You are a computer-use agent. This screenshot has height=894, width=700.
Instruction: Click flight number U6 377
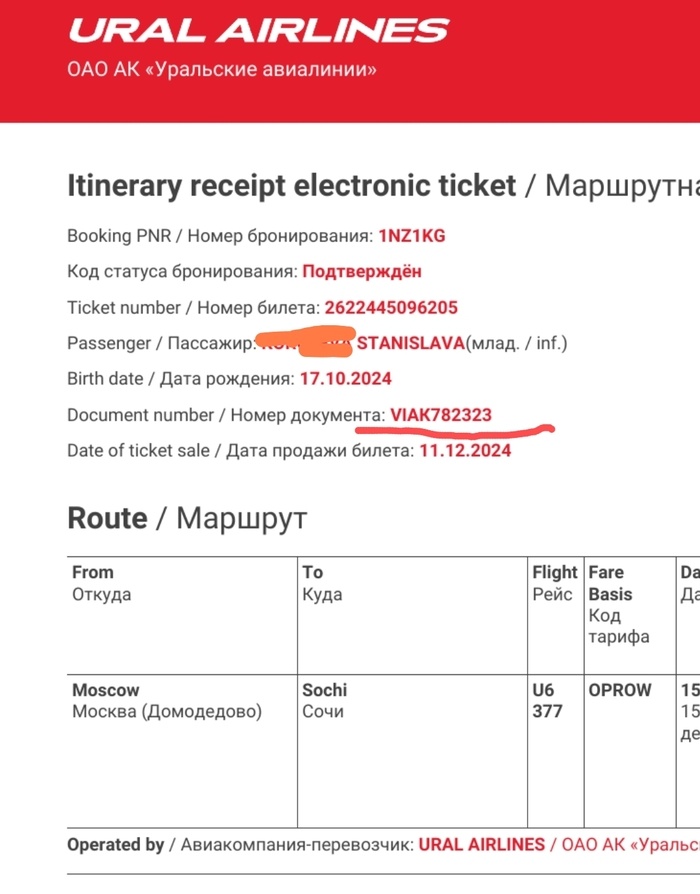pyautogui.click(x=547, y=701)
